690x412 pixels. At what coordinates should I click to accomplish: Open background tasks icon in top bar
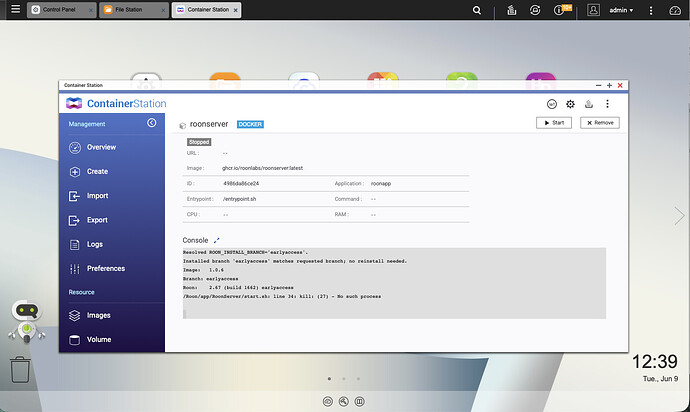coord(511,10)
